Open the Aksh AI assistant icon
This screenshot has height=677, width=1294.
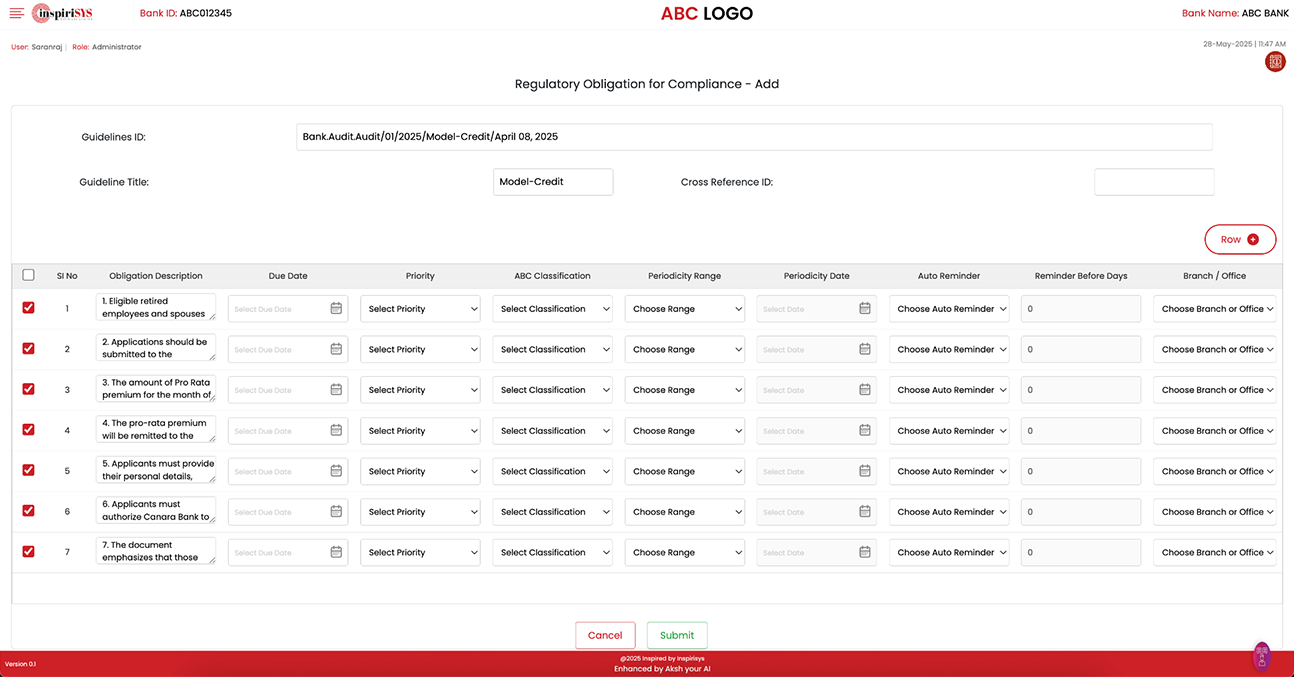click(x=1262, y=656)
